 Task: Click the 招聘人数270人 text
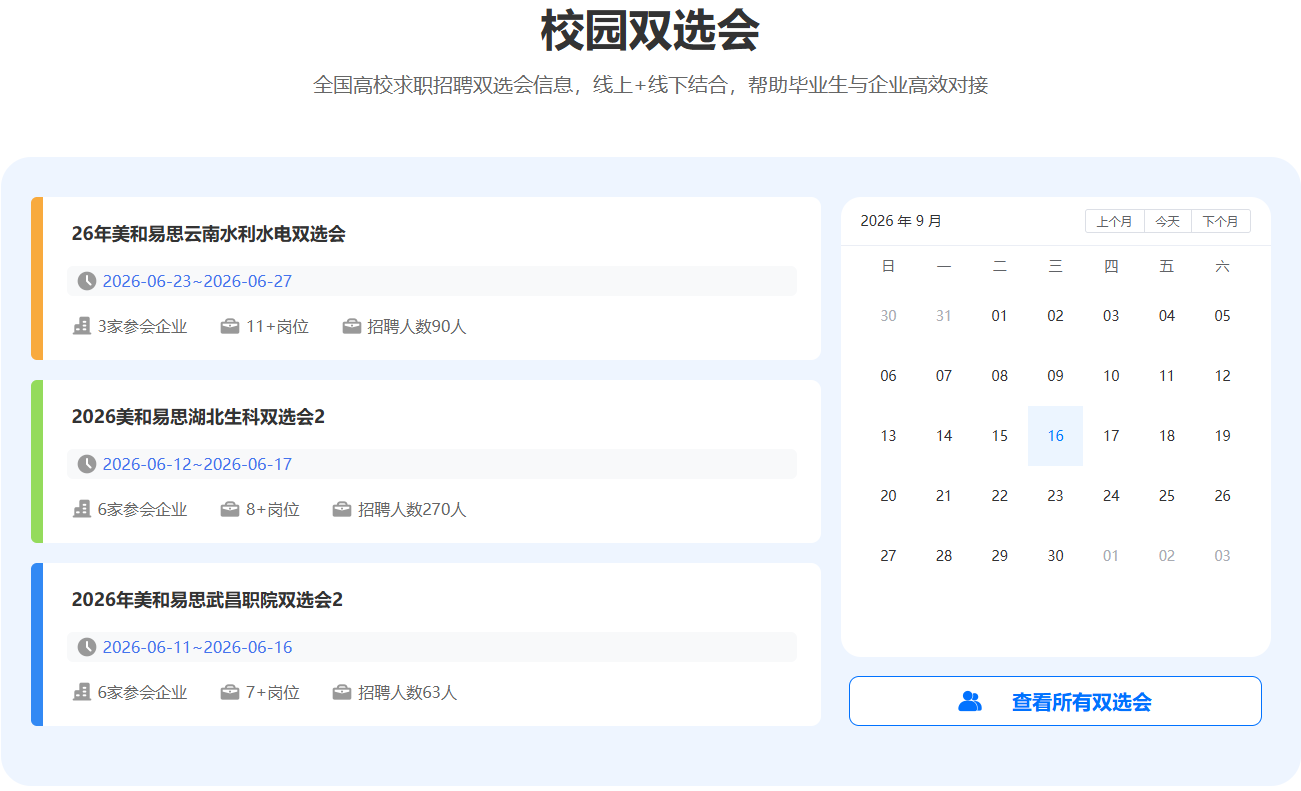pos(412,509)
